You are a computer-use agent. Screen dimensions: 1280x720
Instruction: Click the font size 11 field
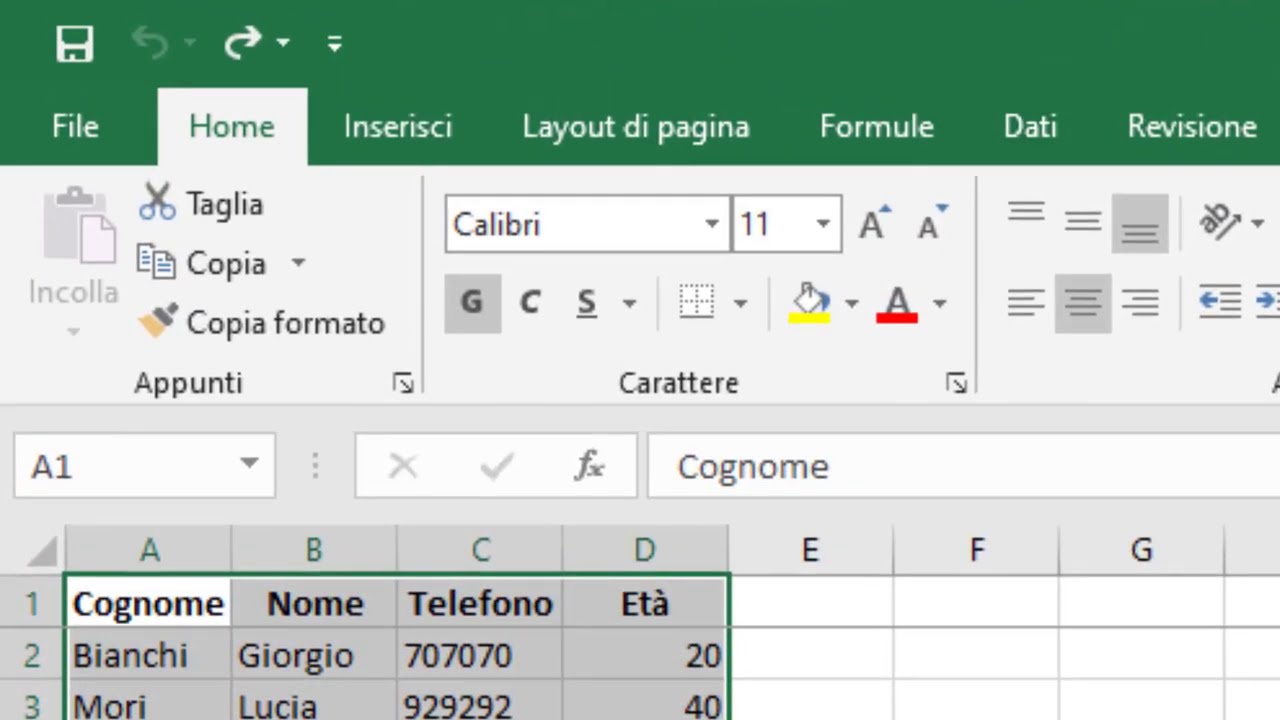(x=770, y=224)
